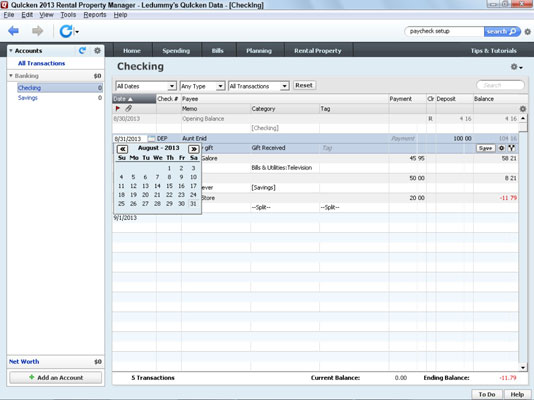Viewport: 534px width, 400px height.
Task: Click the calendar icon beside 8/31/2013
Action: coord(152,139)
